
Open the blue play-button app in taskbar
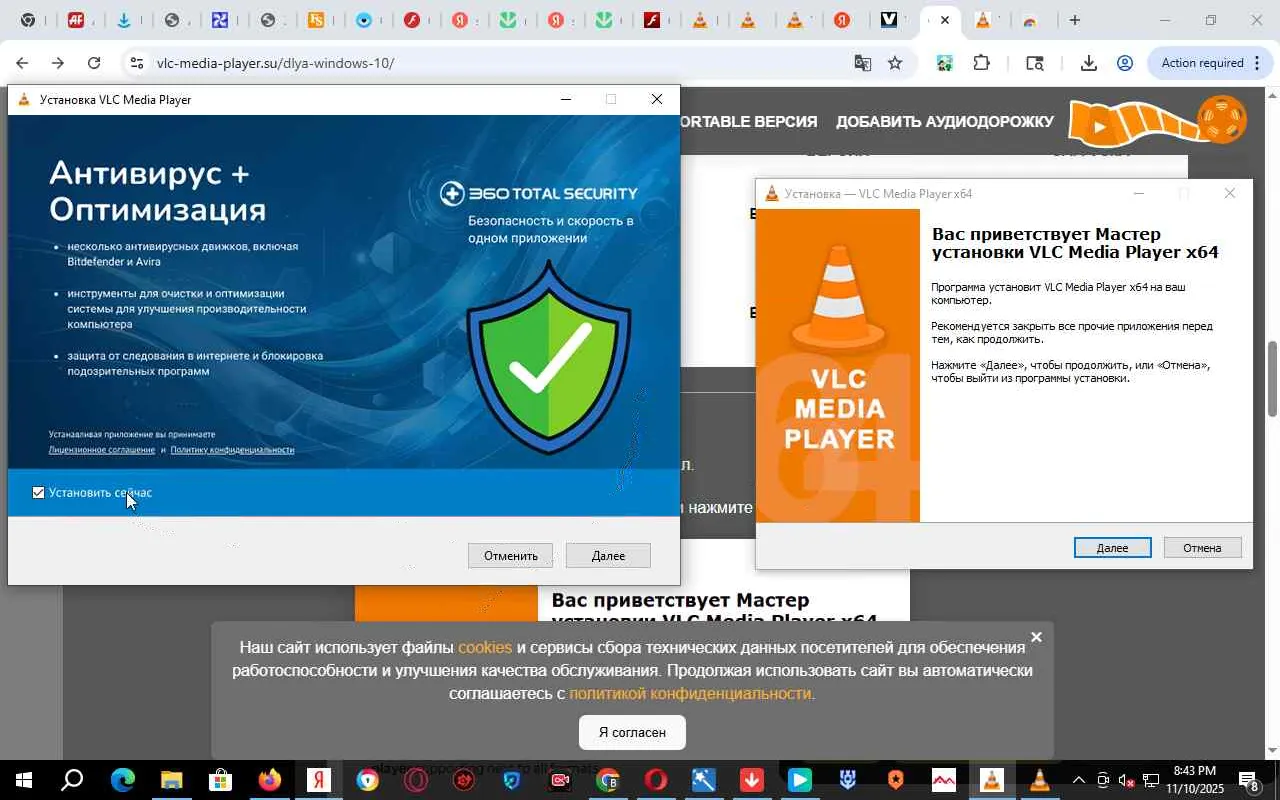[799, 780]
